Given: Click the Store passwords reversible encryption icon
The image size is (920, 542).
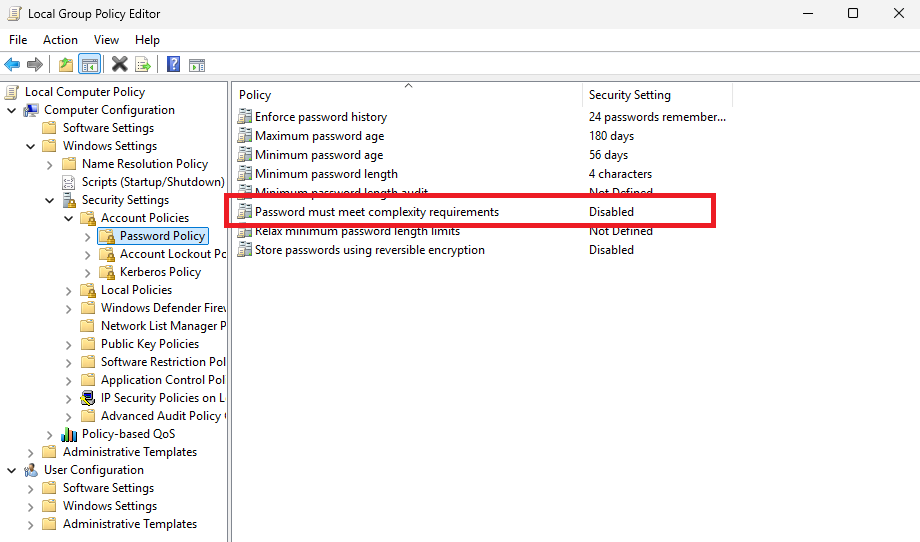Looking at the screenshot, I should 245,250.
